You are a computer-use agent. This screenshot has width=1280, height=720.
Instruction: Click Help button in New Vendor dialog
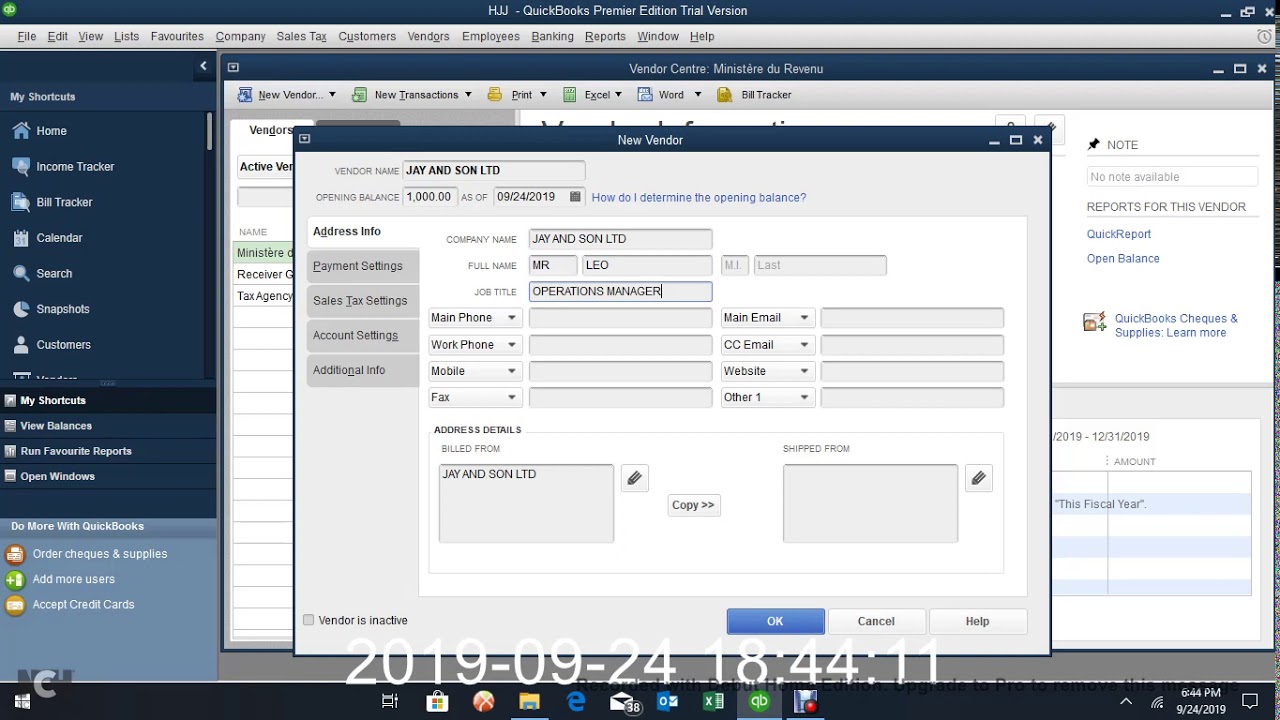point(977,621)
